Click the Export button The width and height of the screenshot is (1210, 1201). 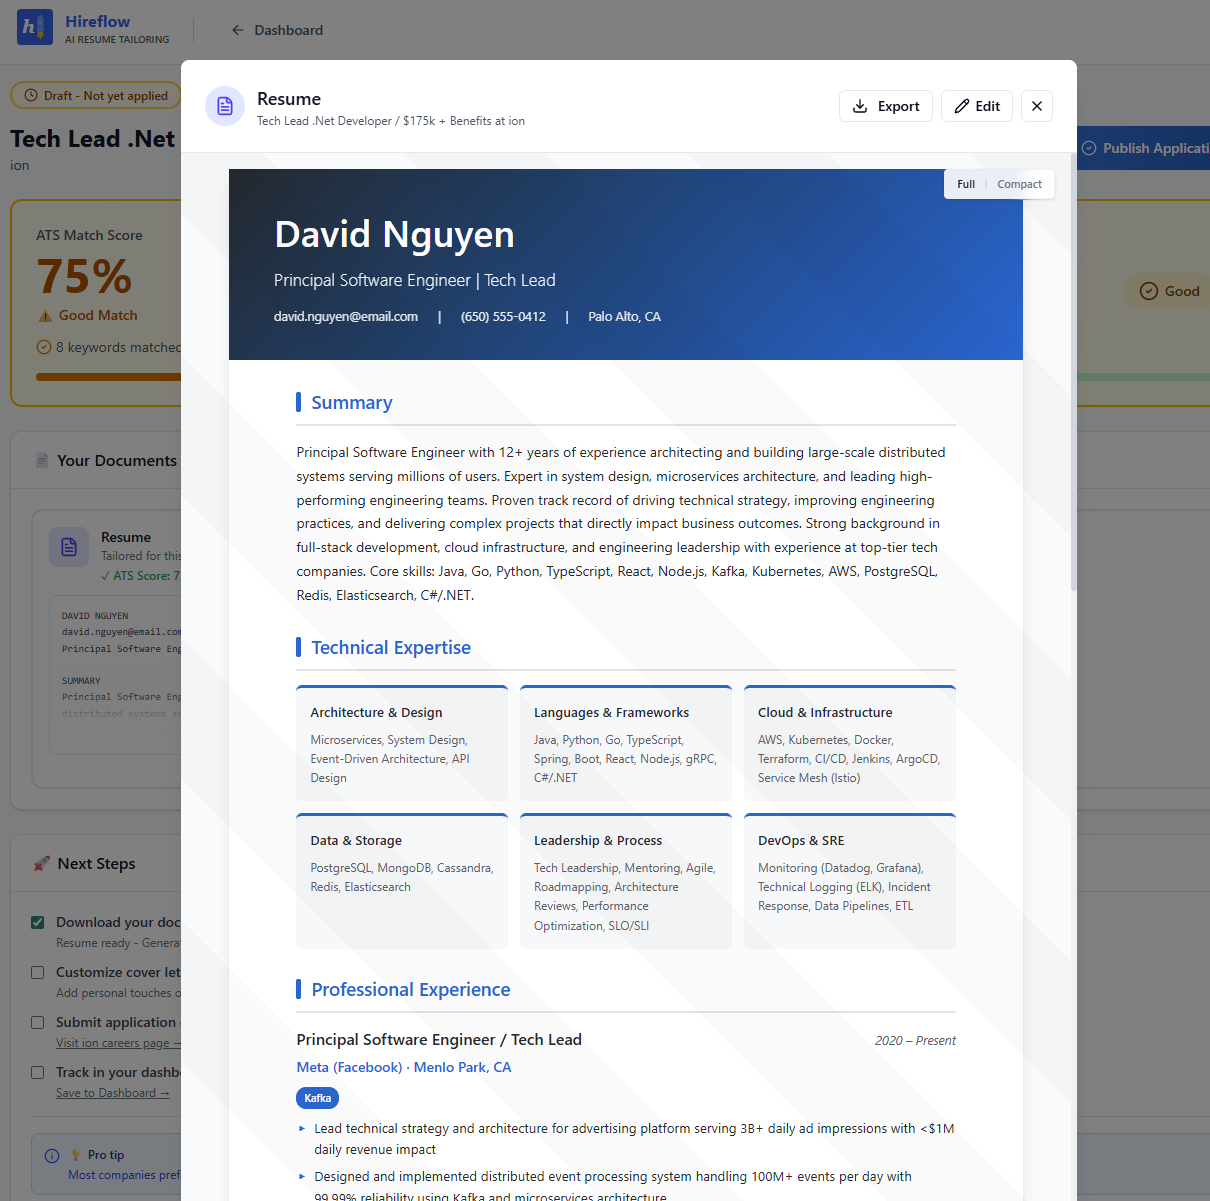coord(886,106)
